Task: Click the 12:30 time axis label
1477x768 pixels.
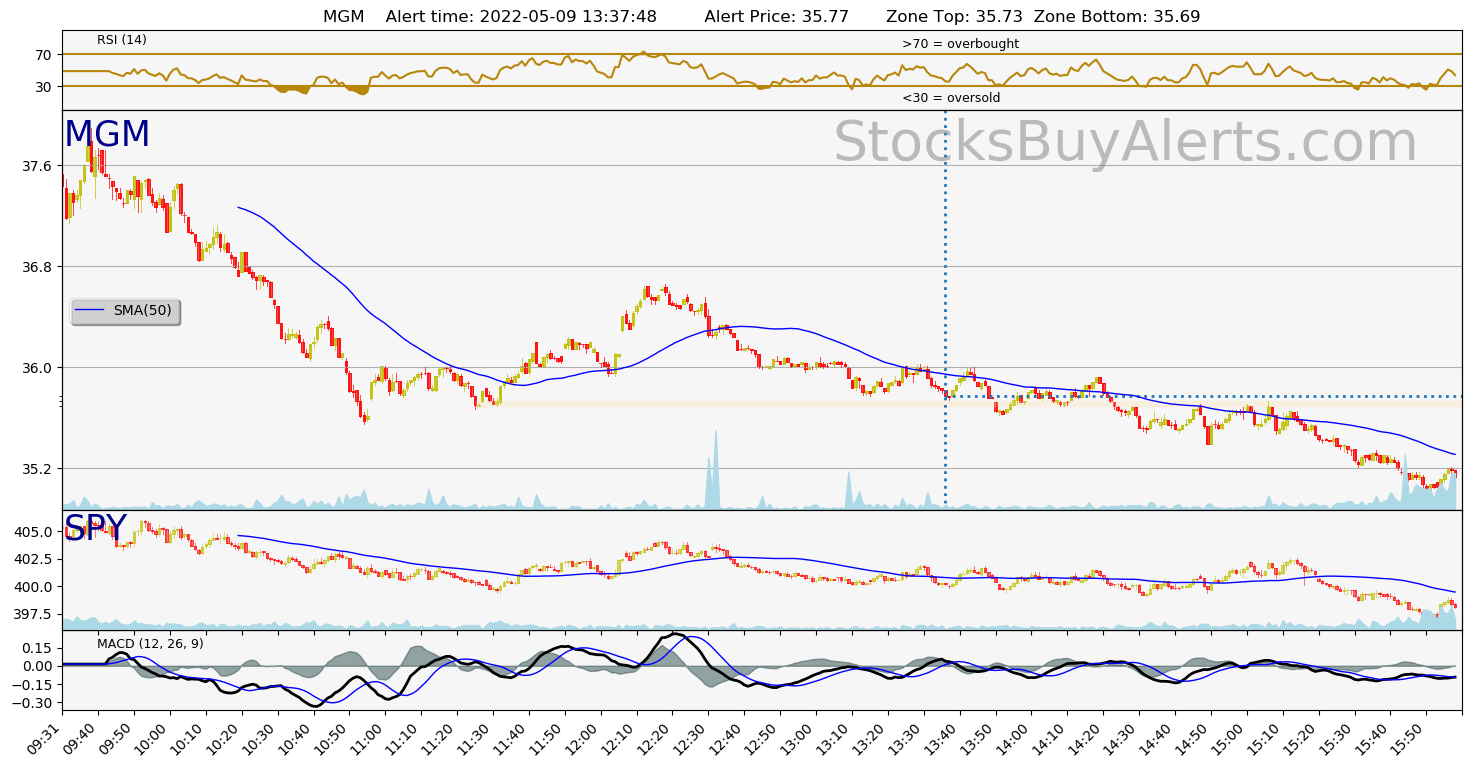Action: click(693, 738)
